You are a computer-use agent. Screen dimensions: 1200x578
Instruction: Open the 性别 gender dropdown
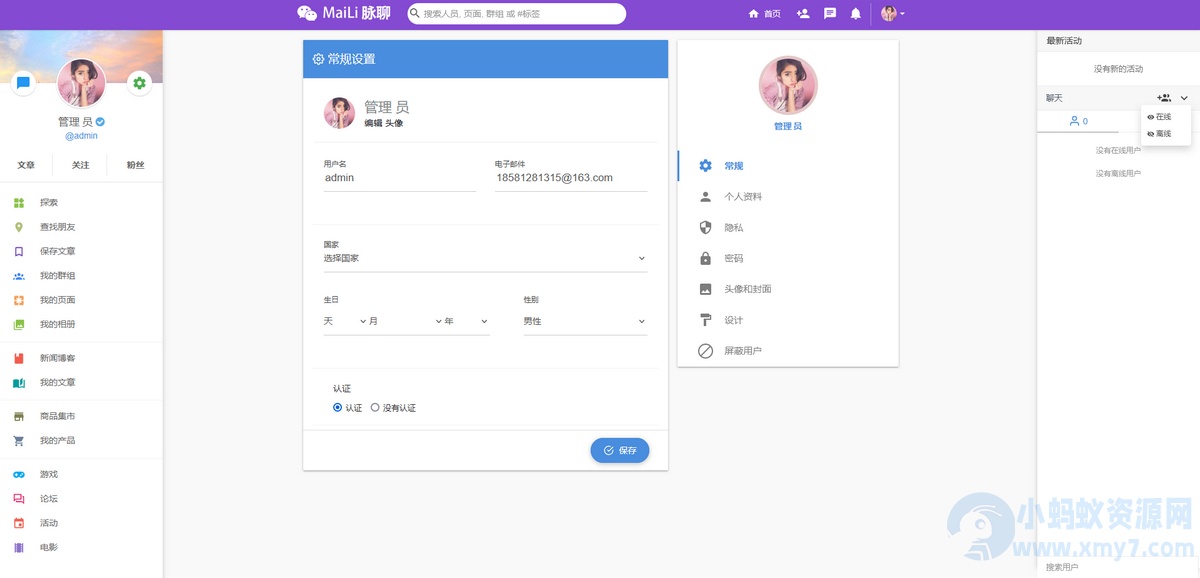(x=585, y=321)
